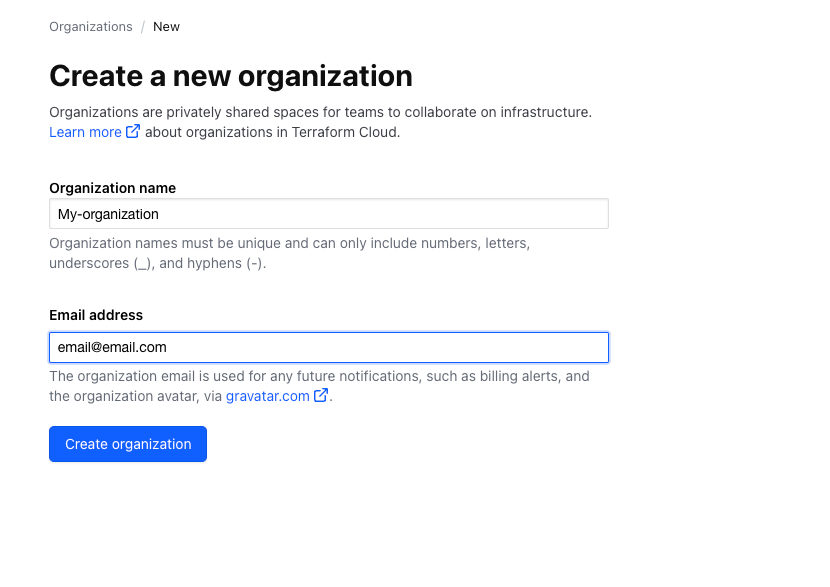Focus the Email address input field
830x587 pixels.
click(328, 347)
